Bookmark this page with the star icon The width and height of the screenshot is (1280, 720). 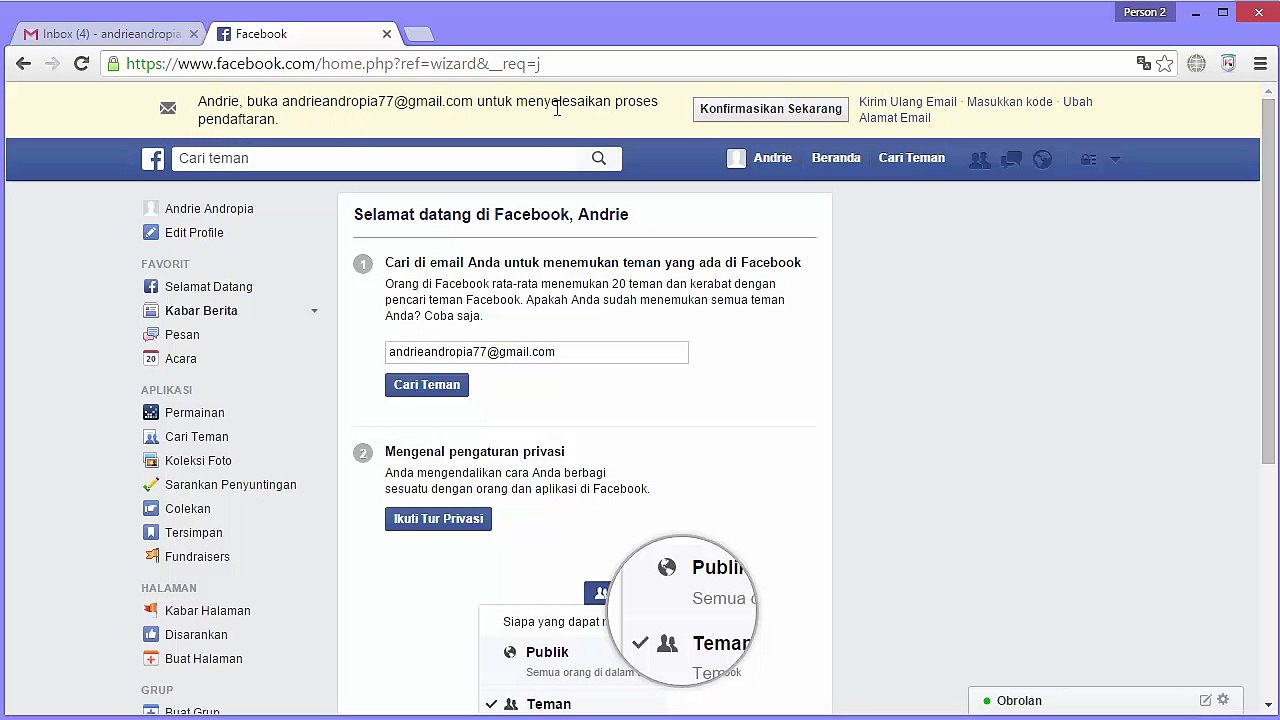(x=1165, y=64)
